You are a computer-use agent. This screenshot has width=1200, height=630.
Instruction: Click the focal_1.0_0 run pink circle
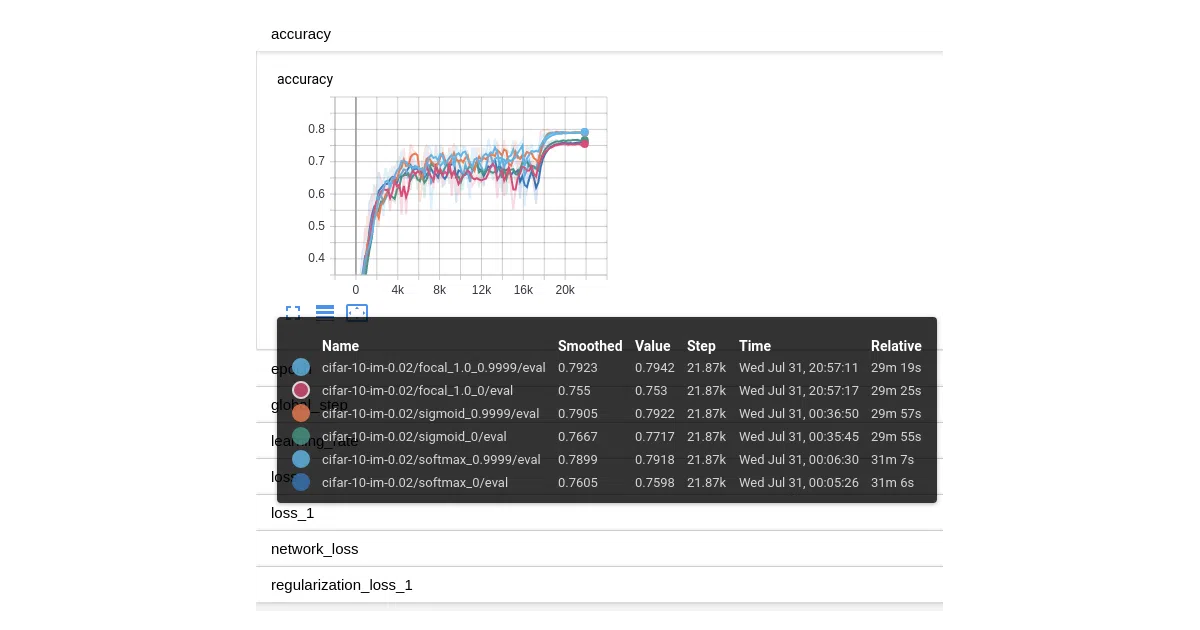pyautogui.click(x=301, y=390)
